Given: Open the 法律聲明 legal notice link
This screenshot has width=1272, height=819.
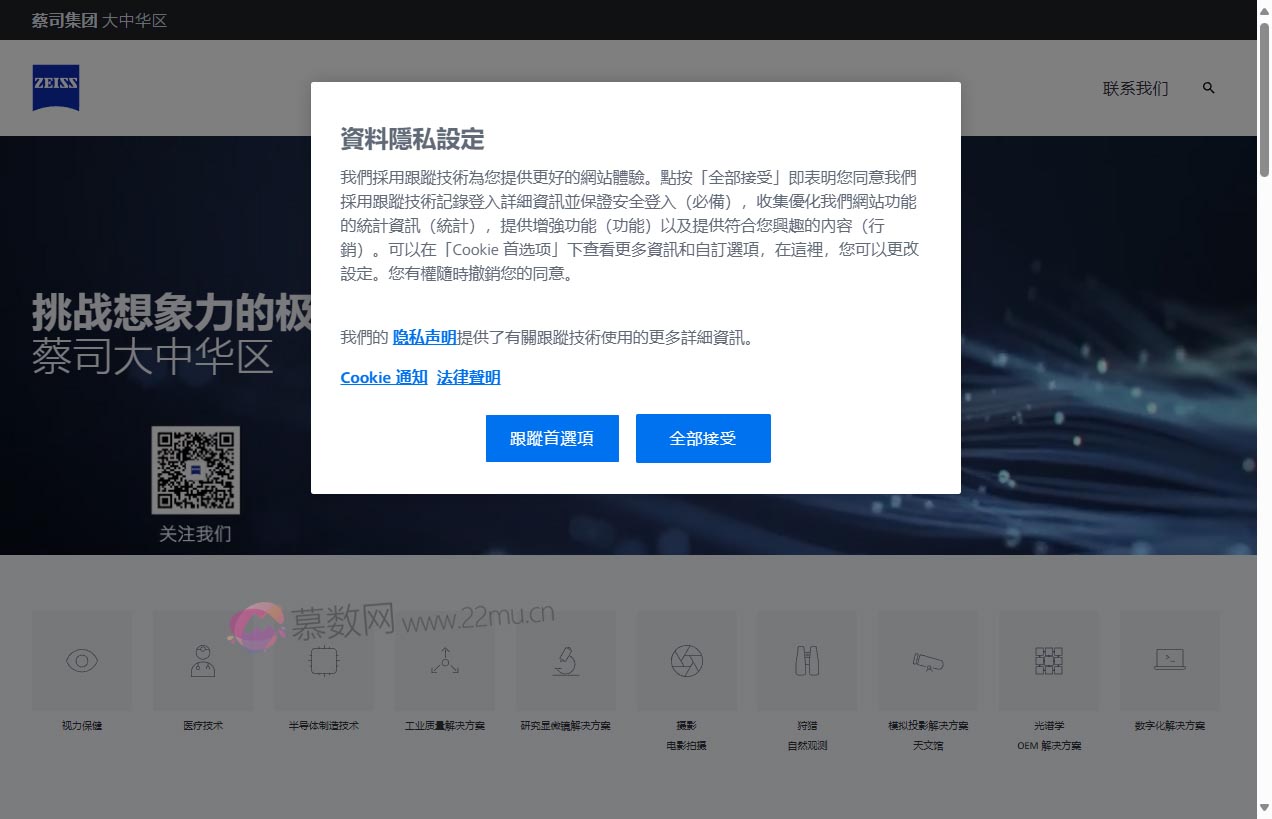Looking at the screenshot, I should tap(468, 377).
